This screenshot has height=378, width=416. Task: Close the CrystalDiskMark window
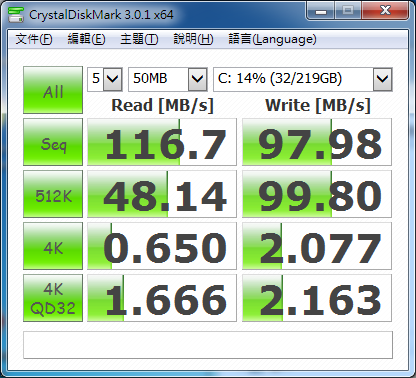click(385, 11)
